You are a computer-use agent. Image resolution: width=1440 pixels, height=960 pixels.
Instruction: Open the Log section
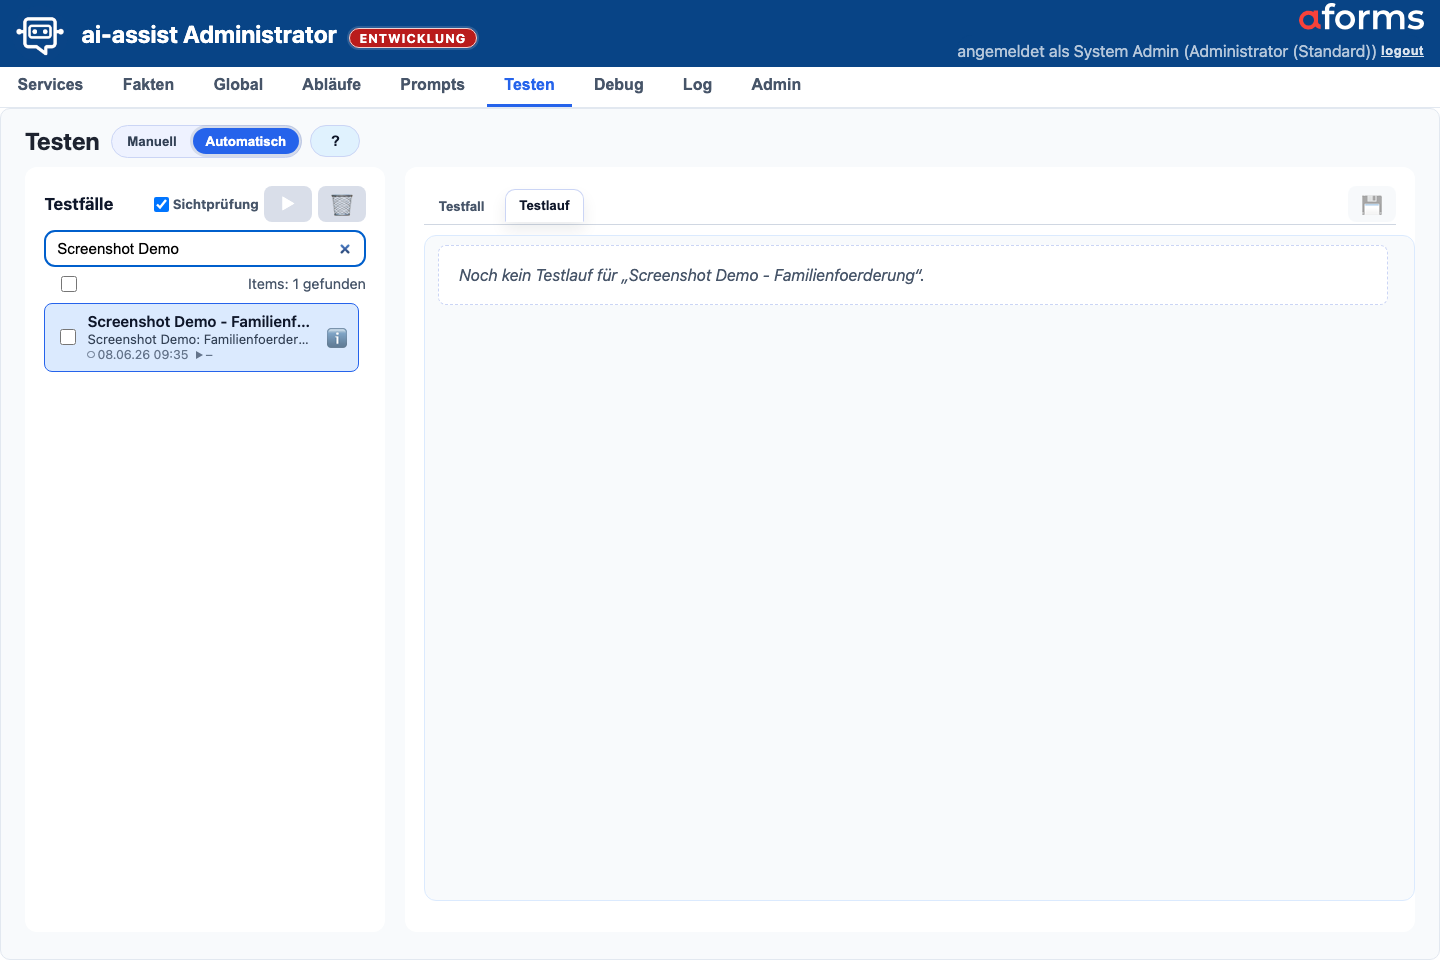[697, 85]
